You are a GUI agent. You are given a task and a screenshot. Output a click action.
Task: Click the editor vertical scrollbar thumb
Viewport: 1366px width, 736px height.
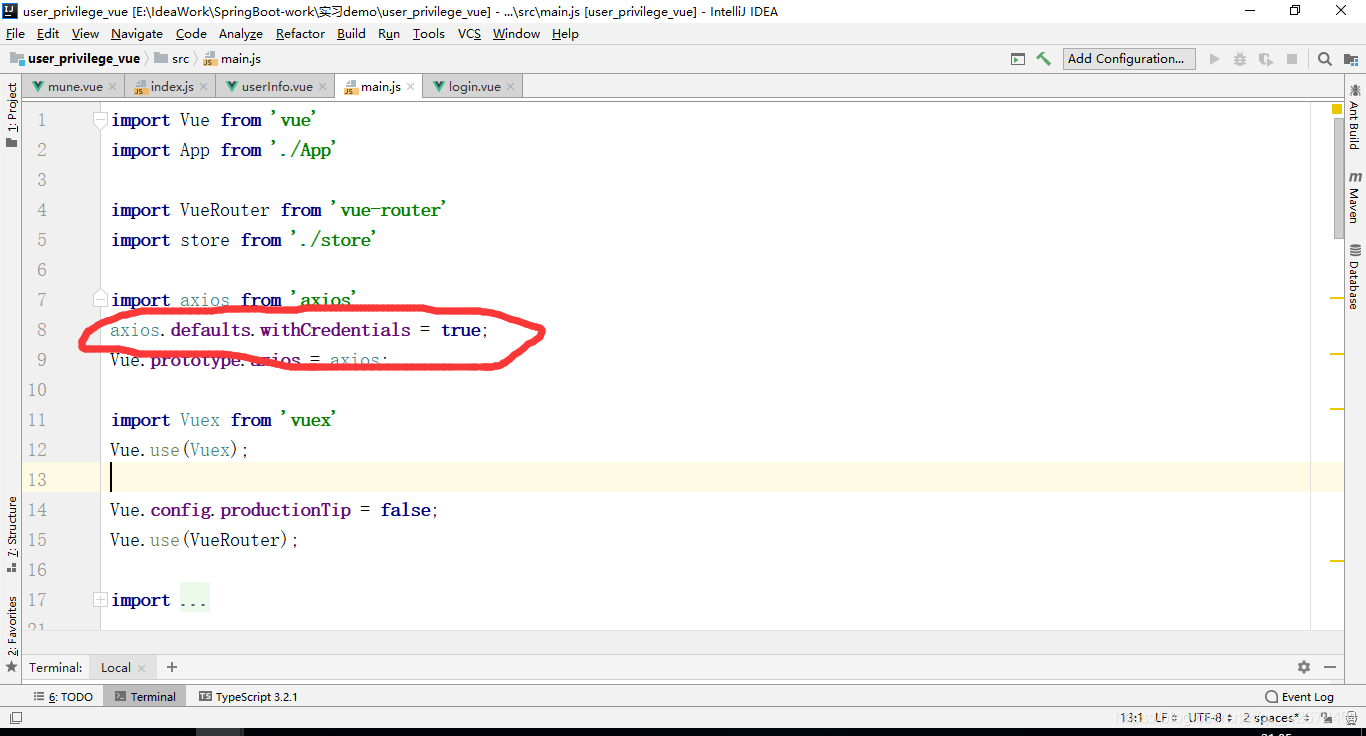(x=1339, y=178)
